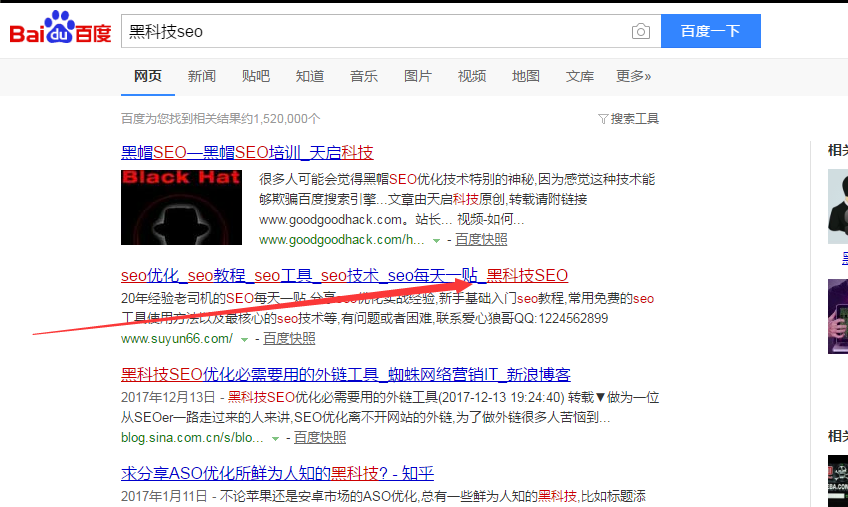The image size is (848, 507).
Task: Expand the 更多» tab menu
Action: point(633,76)
